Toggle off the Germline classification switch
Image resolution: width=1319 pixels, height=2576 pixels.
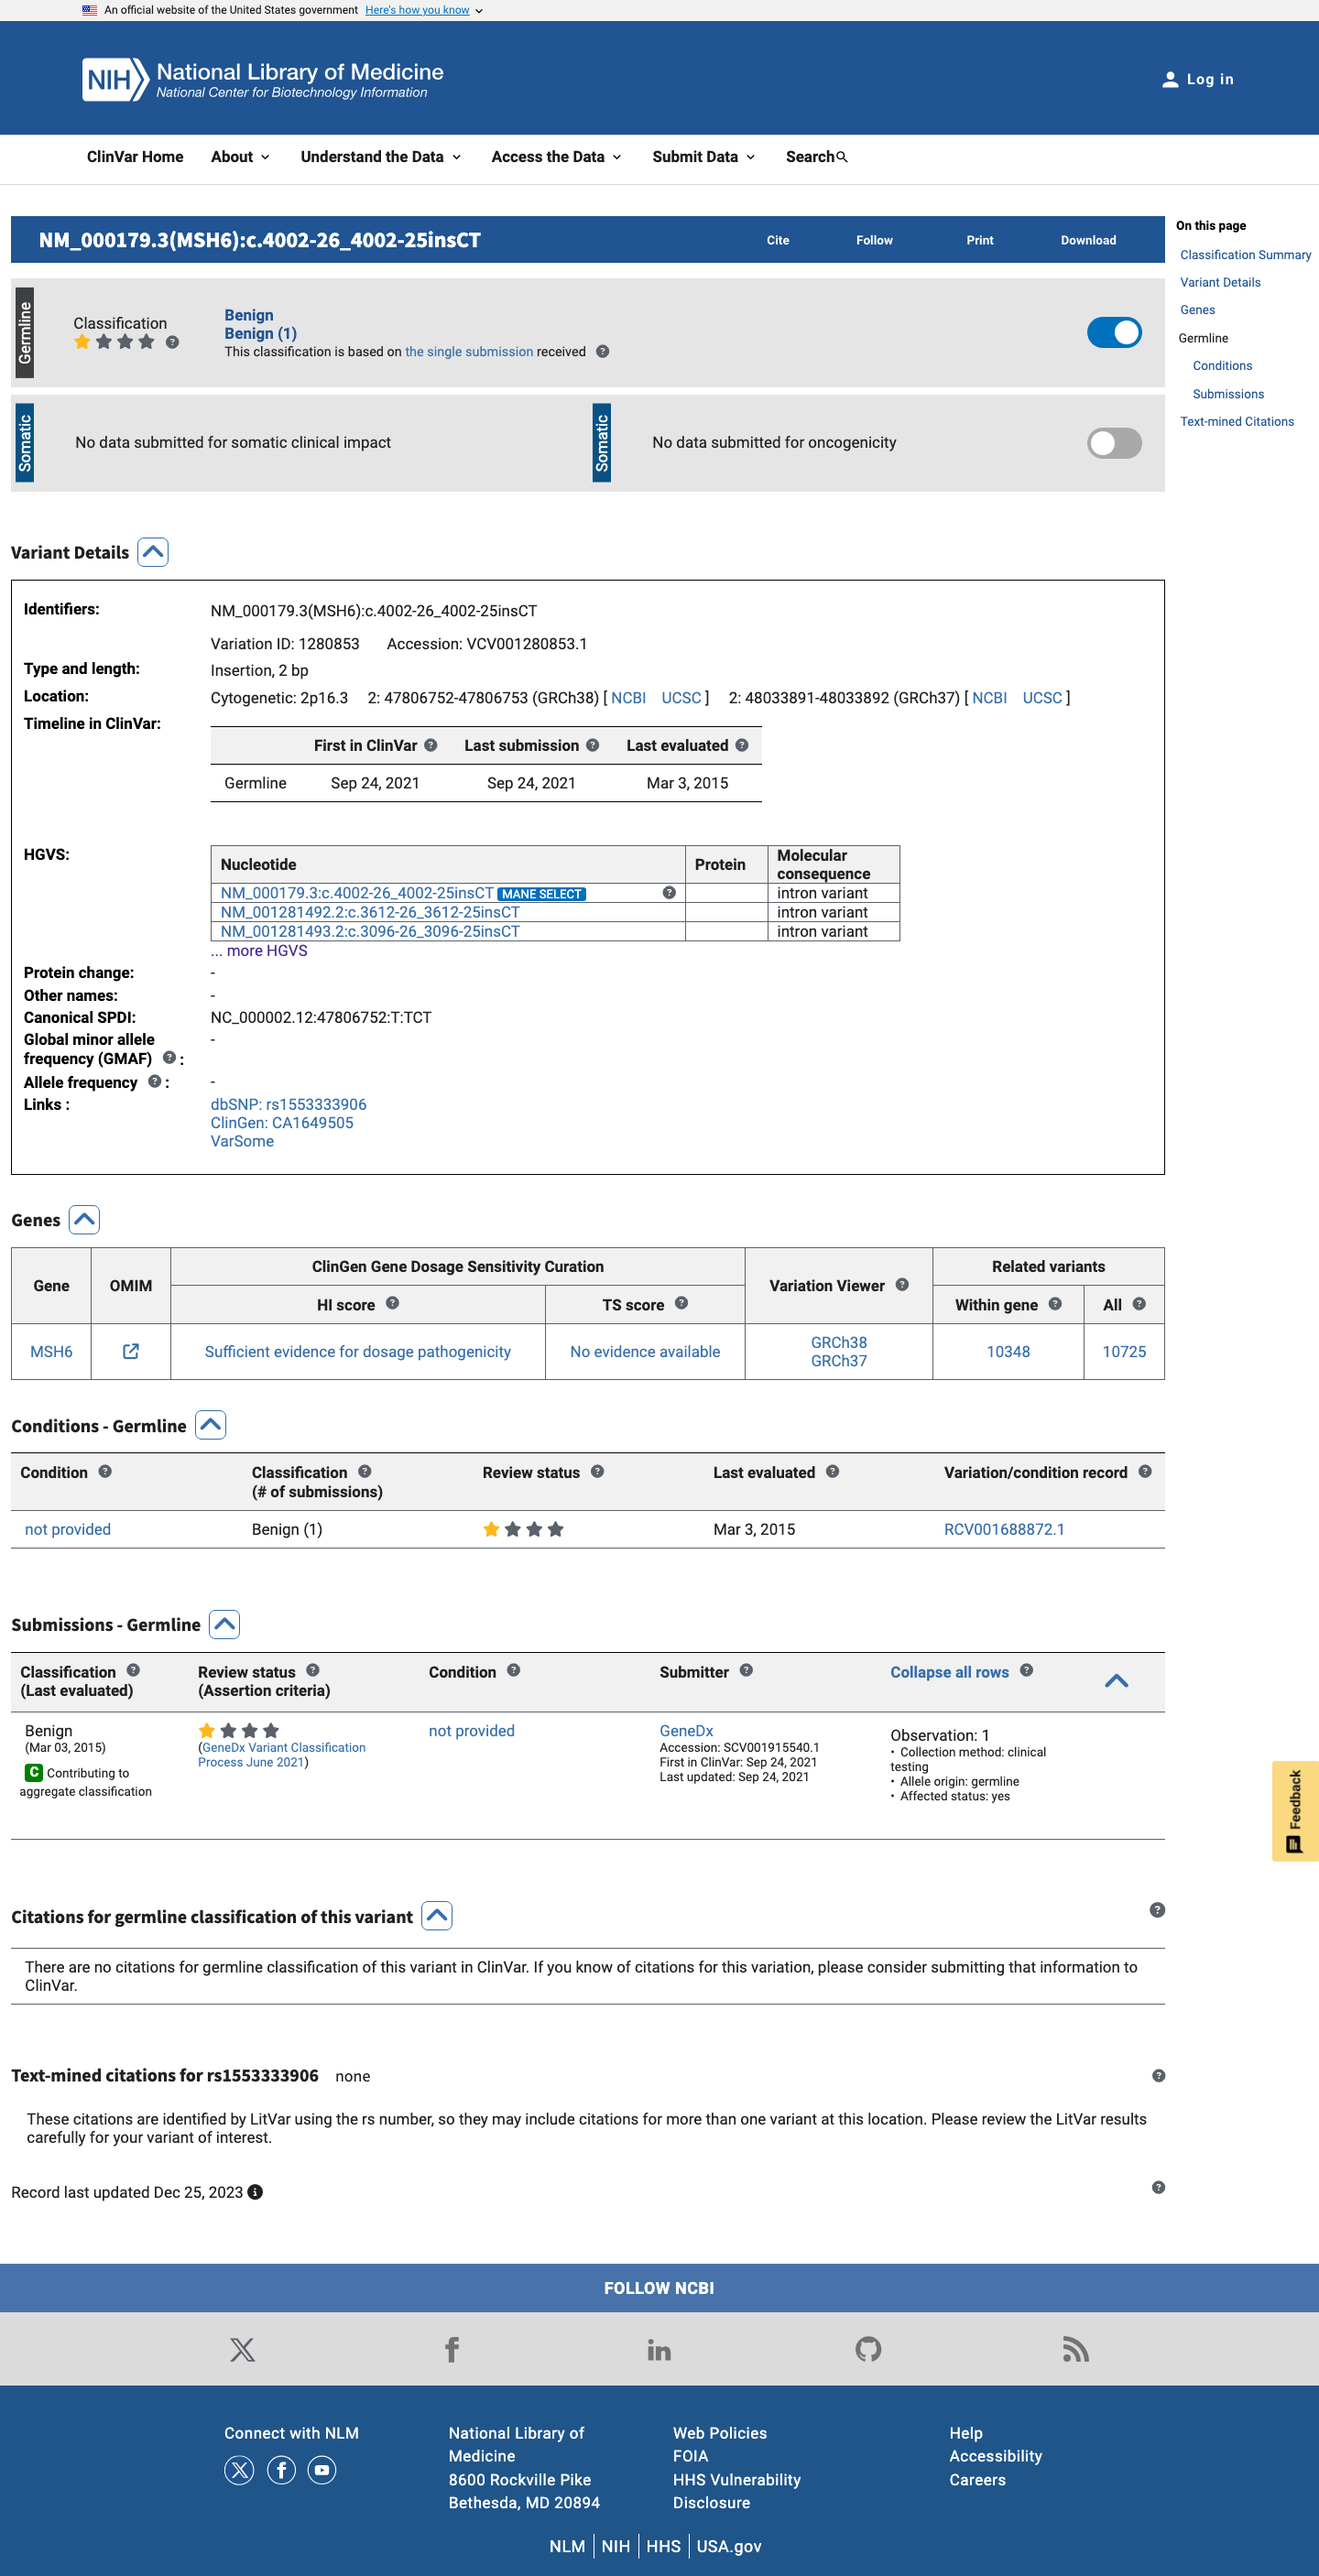[1114, 333]
